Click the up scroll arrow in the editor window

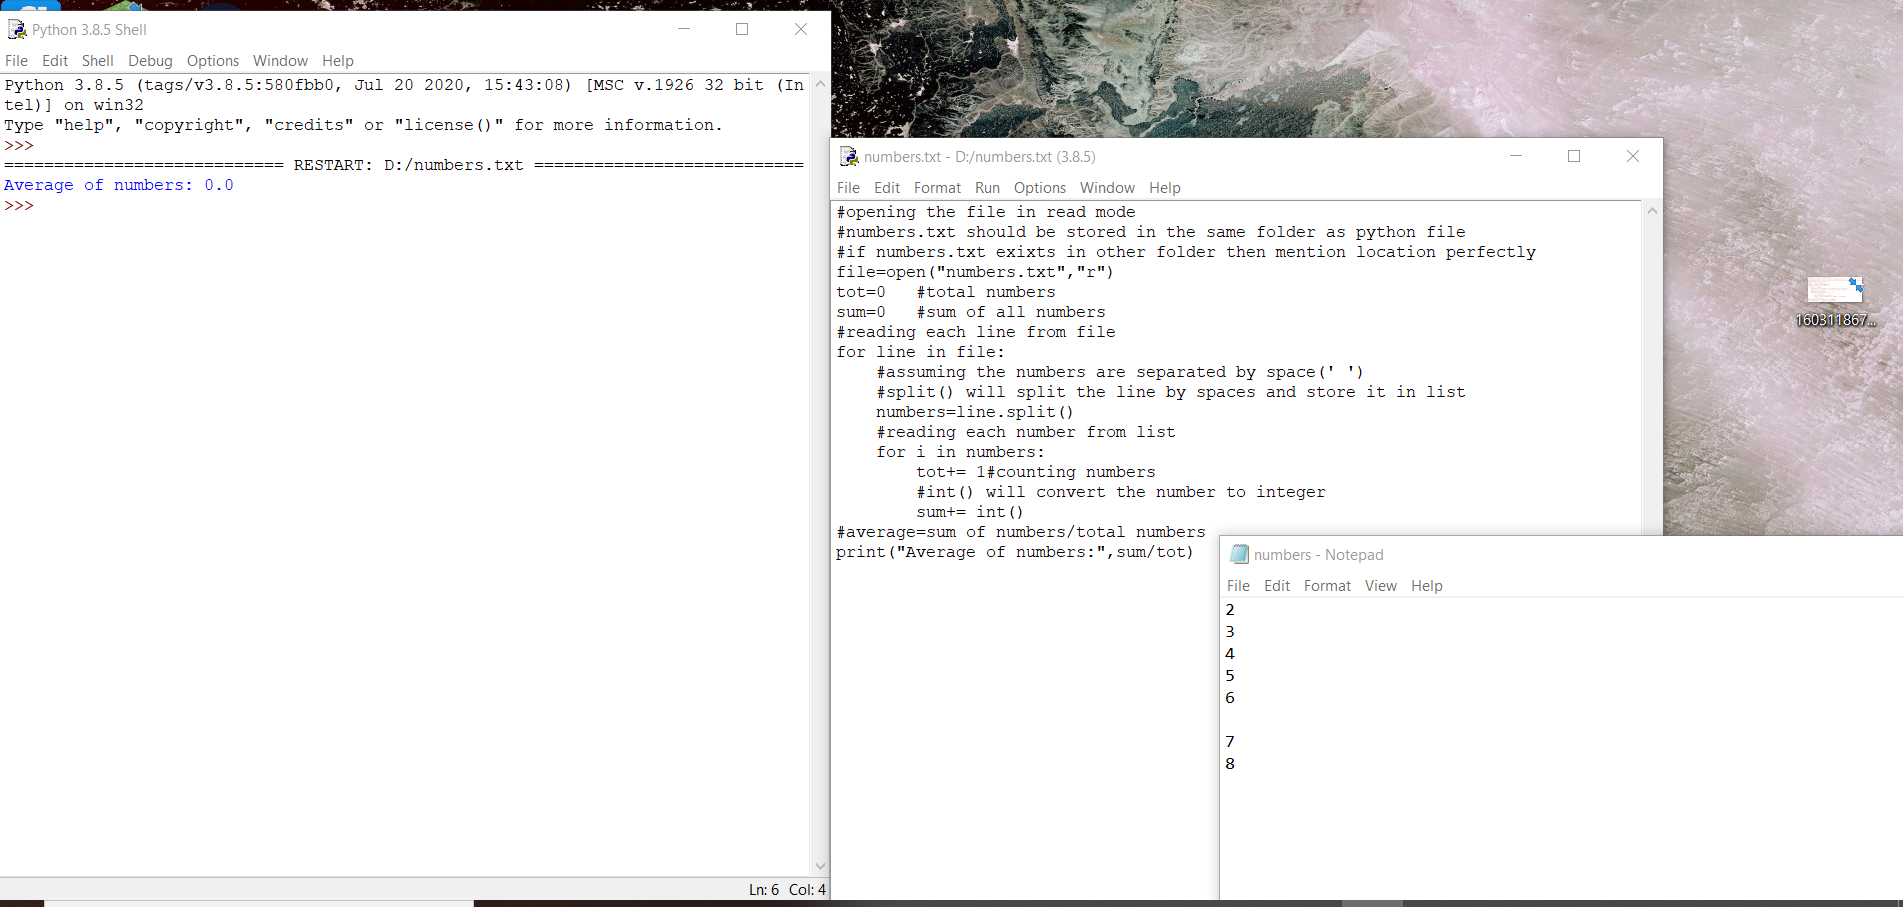(1652, 210)
